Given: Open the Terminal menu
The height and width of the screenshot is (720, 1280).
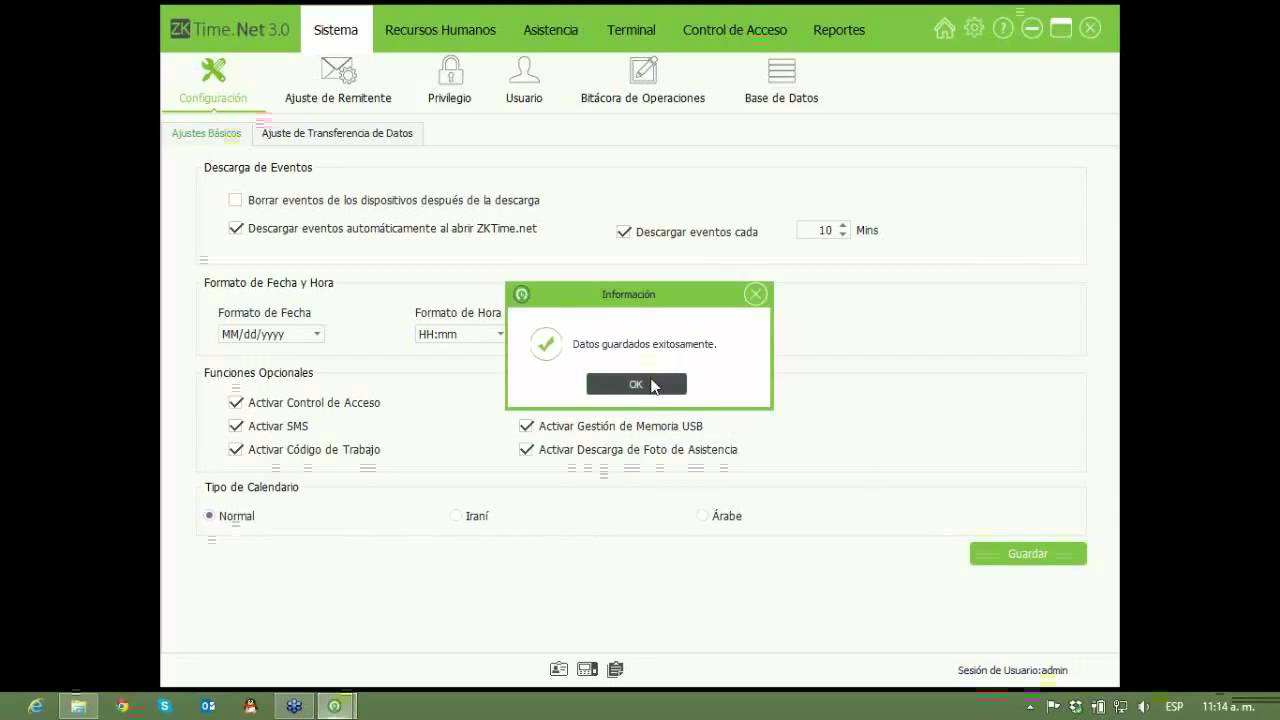Looking at the screenshot, I should (x=631, y=30).
